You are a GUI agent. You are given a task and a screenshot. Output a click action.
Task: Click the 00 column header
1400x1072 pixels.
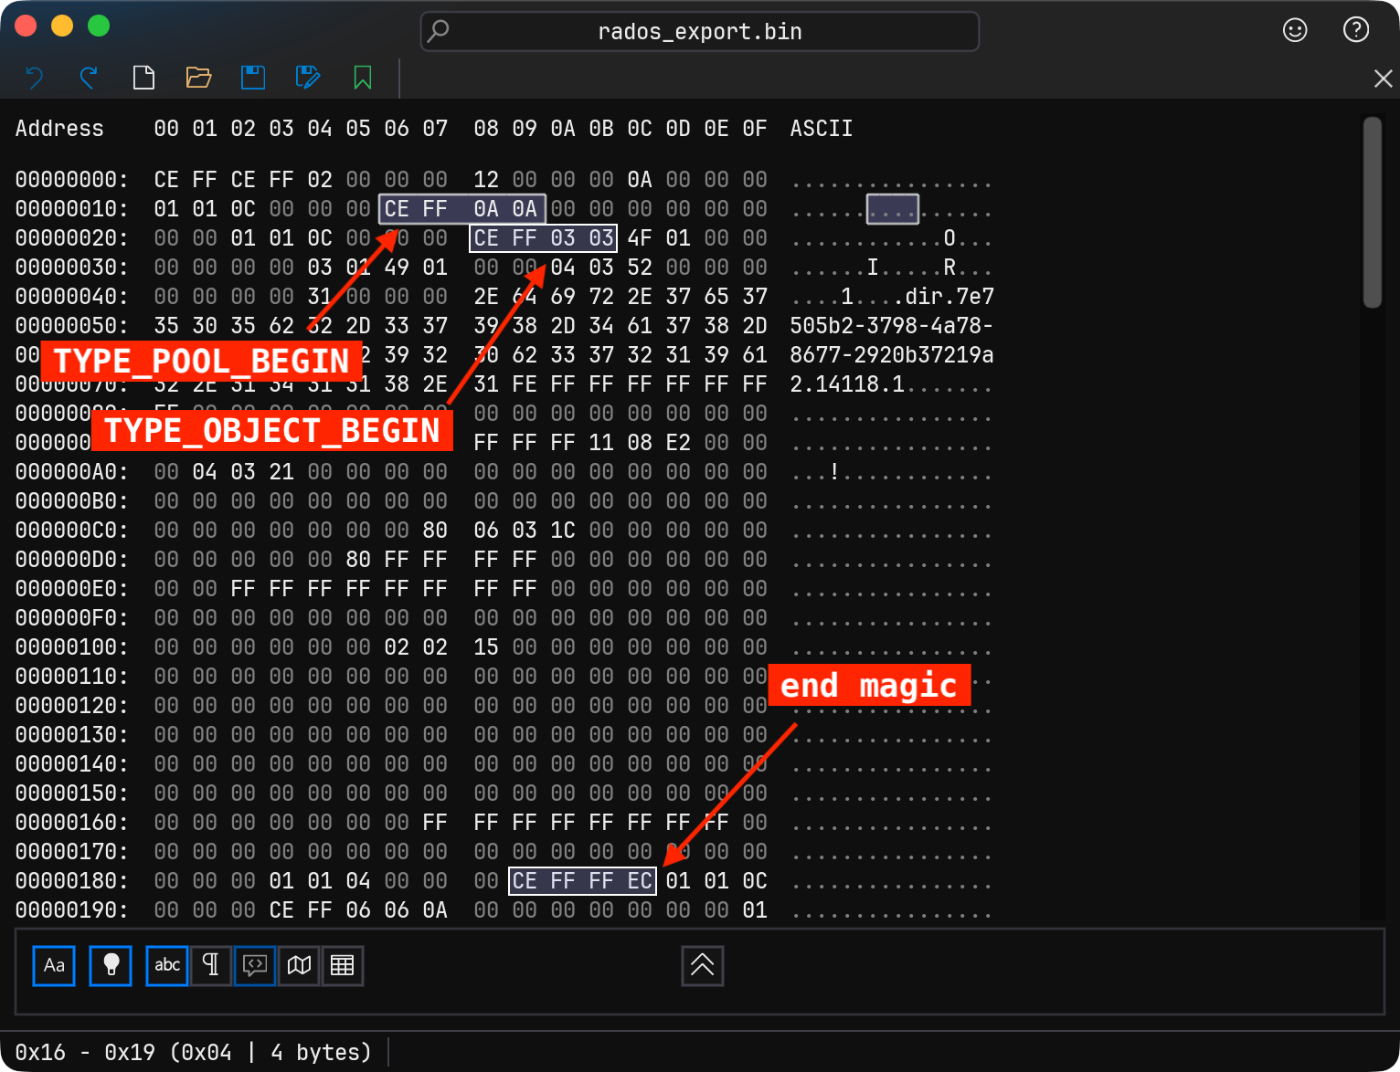166,129
